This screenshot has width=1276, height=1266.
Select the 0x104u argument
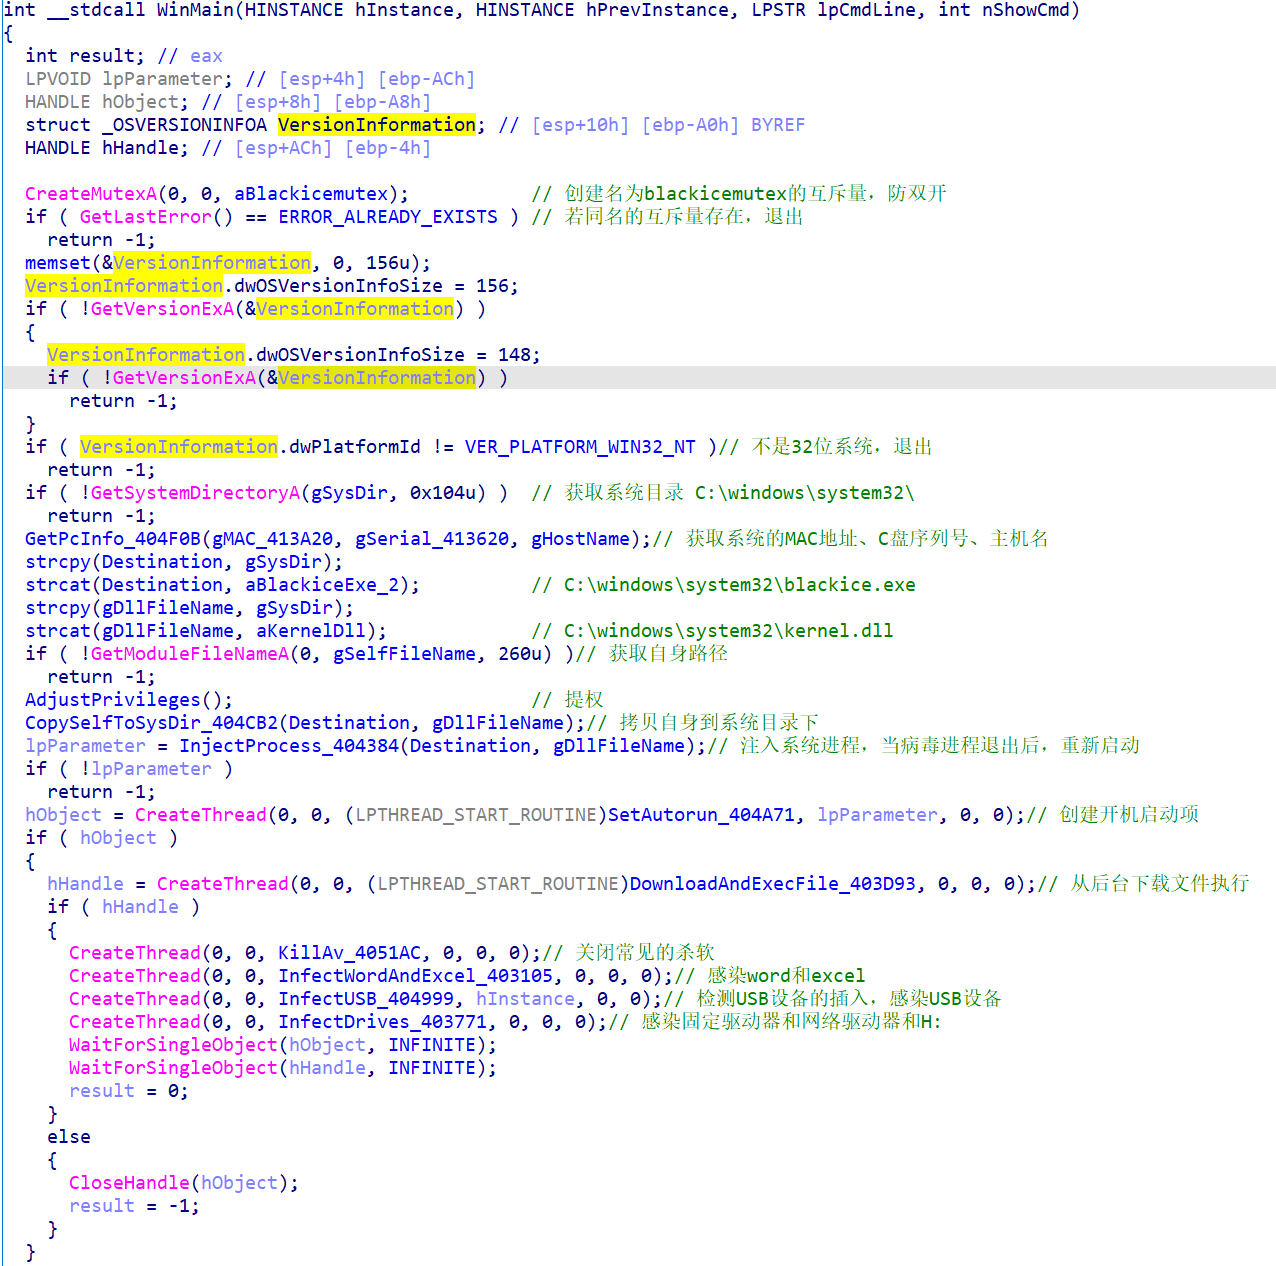[x=443, y=493]
